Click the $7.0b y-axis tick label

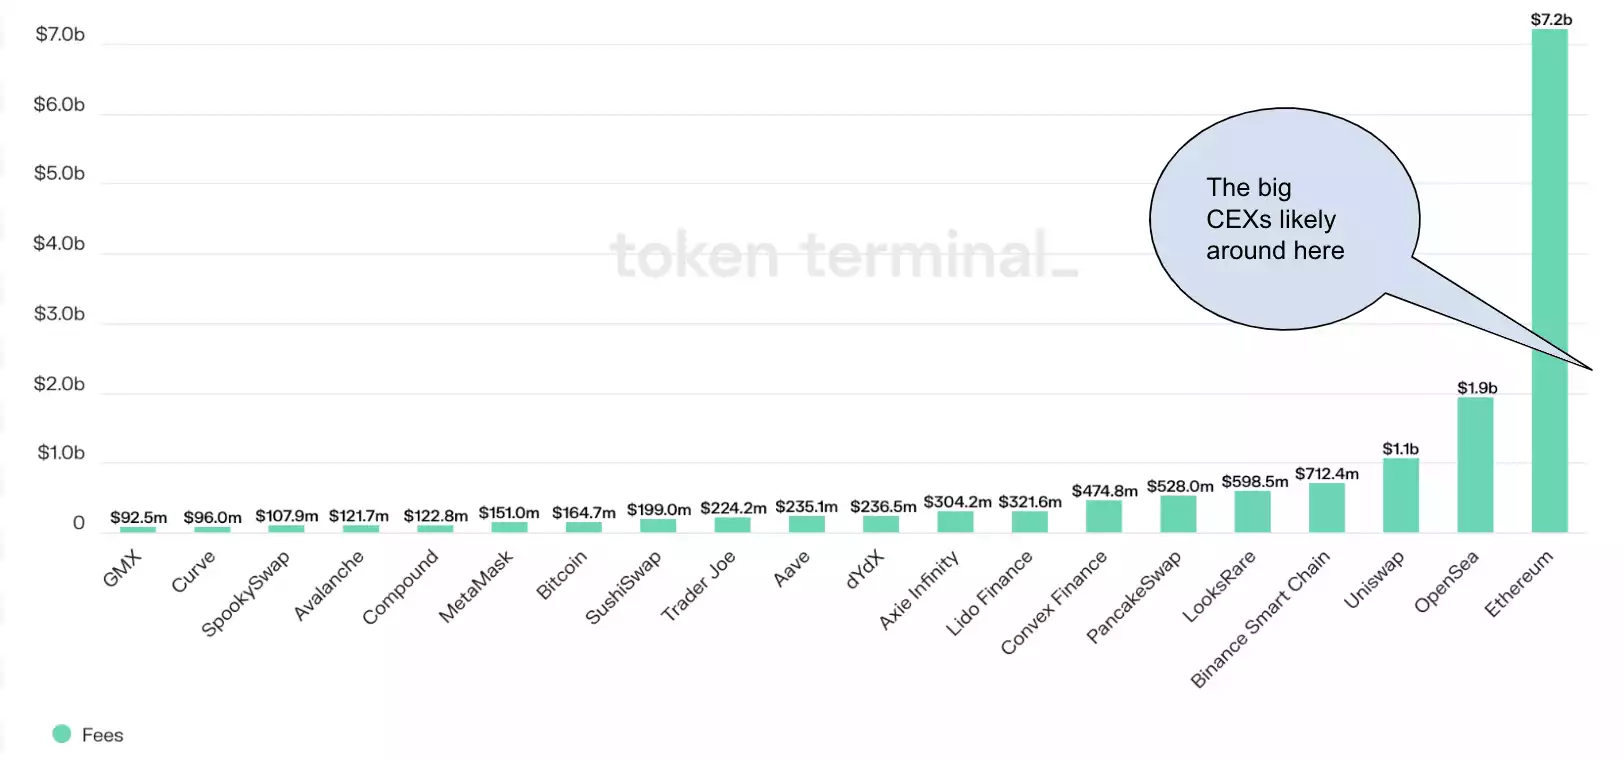60,35
